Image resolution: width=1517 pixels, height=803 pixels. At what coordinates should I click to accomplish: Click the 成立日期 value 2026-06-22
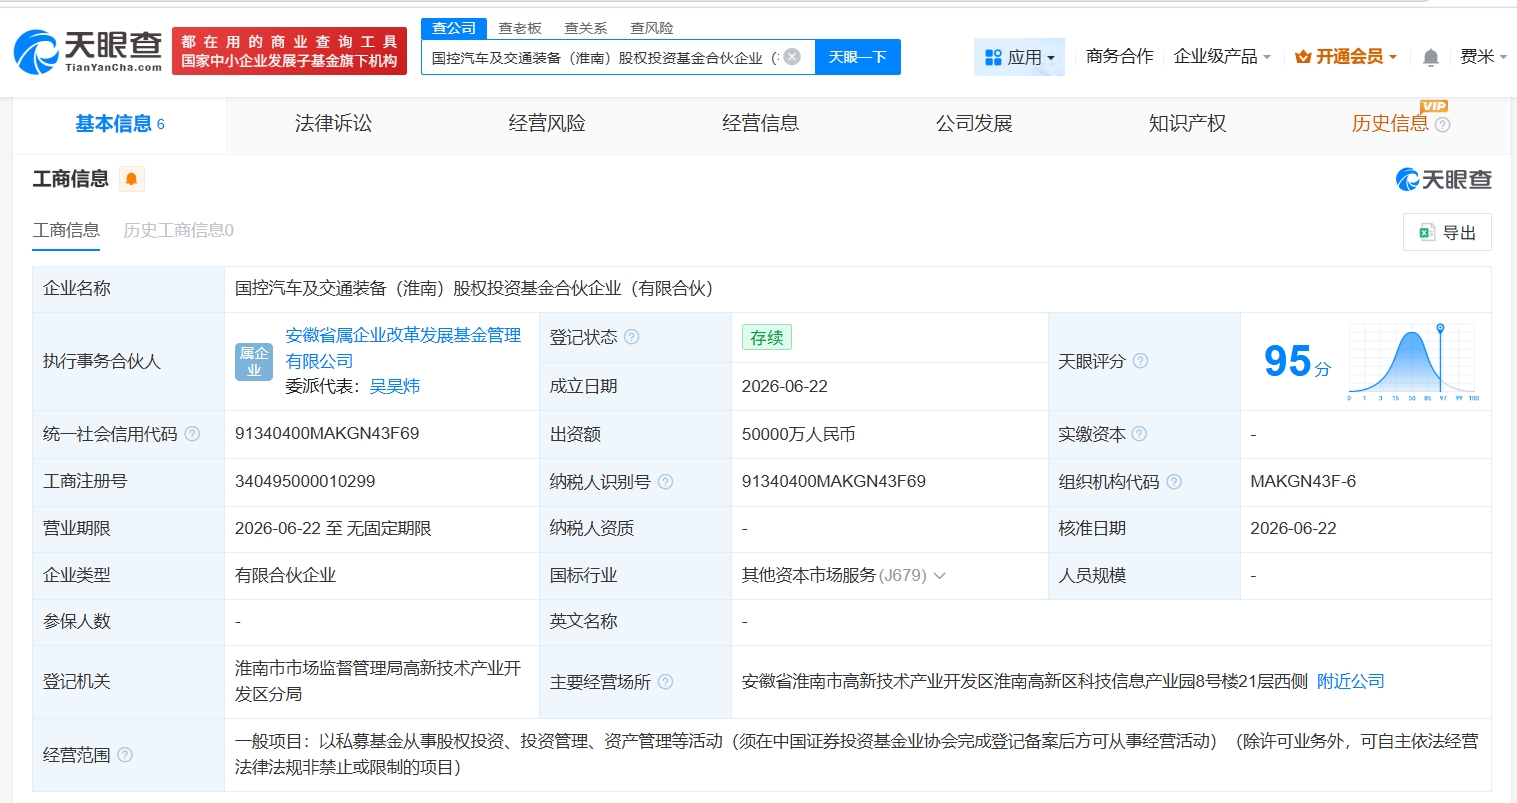(785, 387)
